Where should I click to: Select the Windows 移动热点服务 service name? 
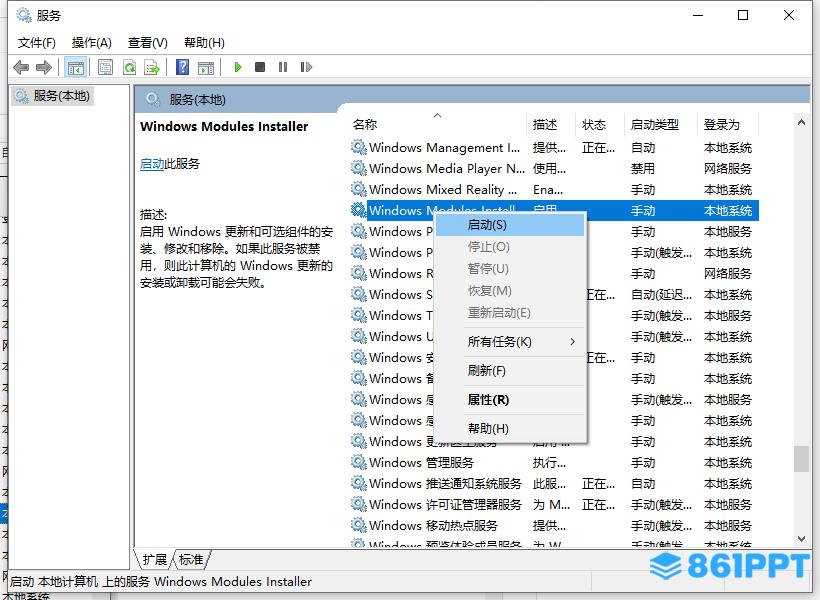pyautogui.click(x=433, y=525)
